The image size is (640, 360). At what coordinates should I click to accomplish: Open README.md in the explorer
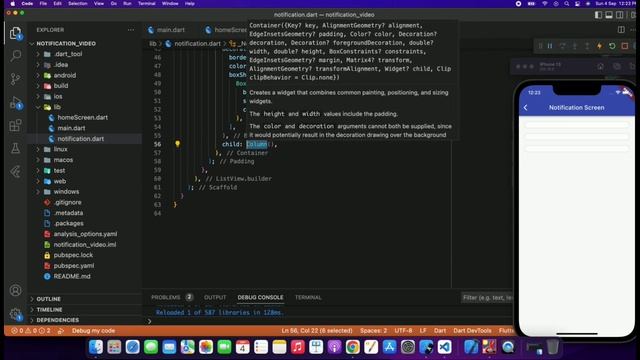click(72, 276)
